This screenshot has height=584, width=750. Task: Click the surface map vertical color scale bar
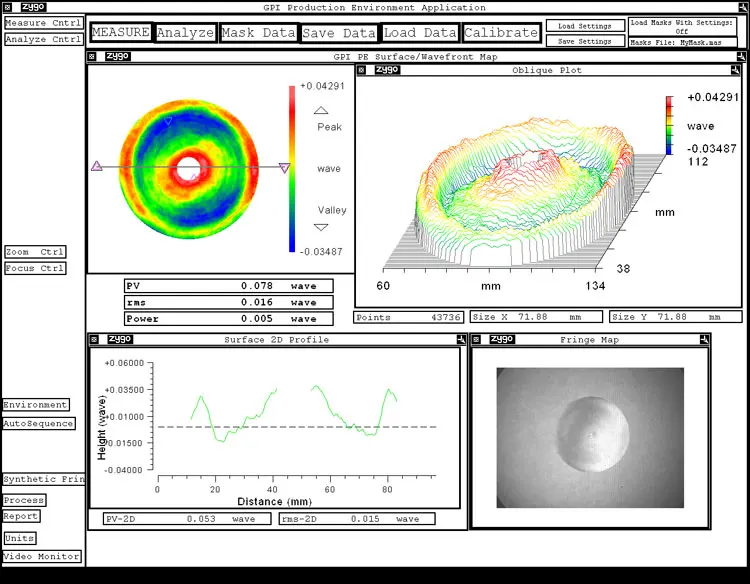coord(292,167)
